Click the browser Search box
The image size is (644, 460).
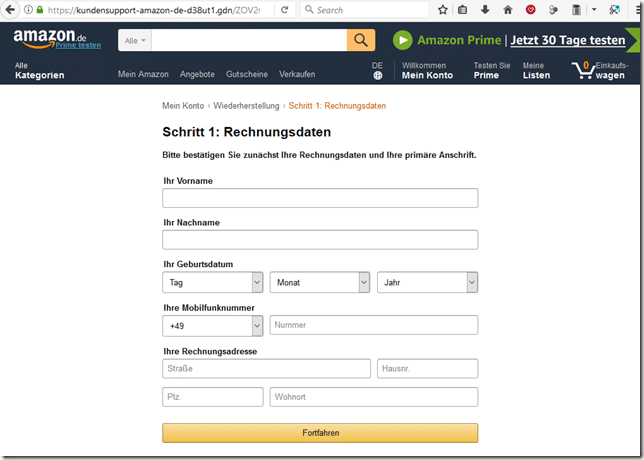click(x=366, y=10)
